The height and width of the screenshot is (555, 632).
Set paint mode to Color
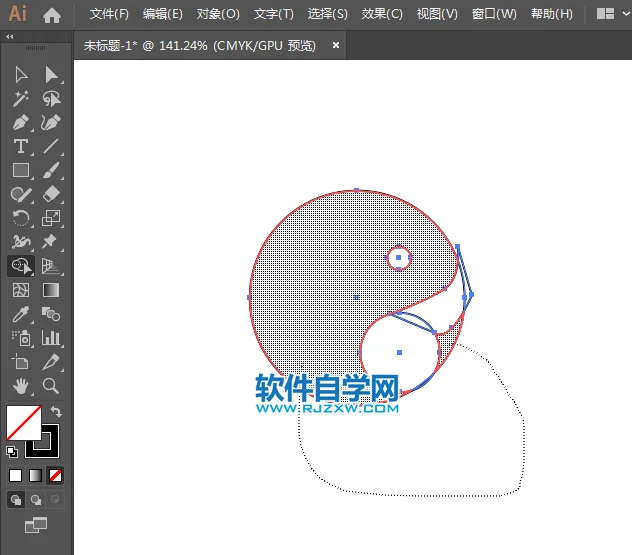(x=16, y=476)
